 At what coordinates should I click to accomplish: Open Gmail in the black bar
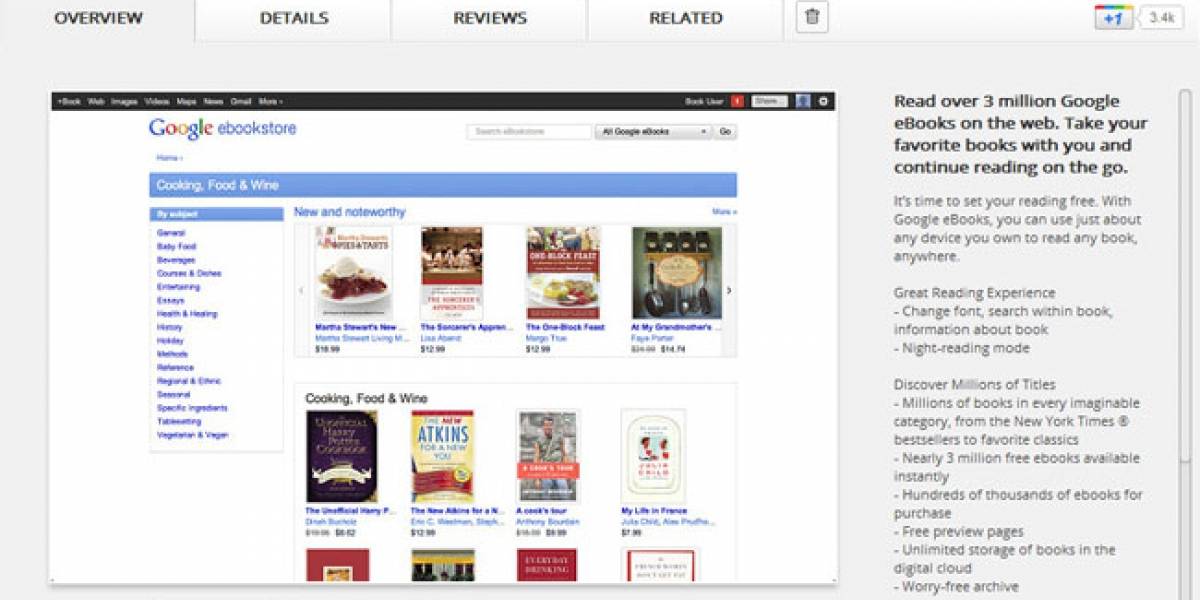[241, 101]
